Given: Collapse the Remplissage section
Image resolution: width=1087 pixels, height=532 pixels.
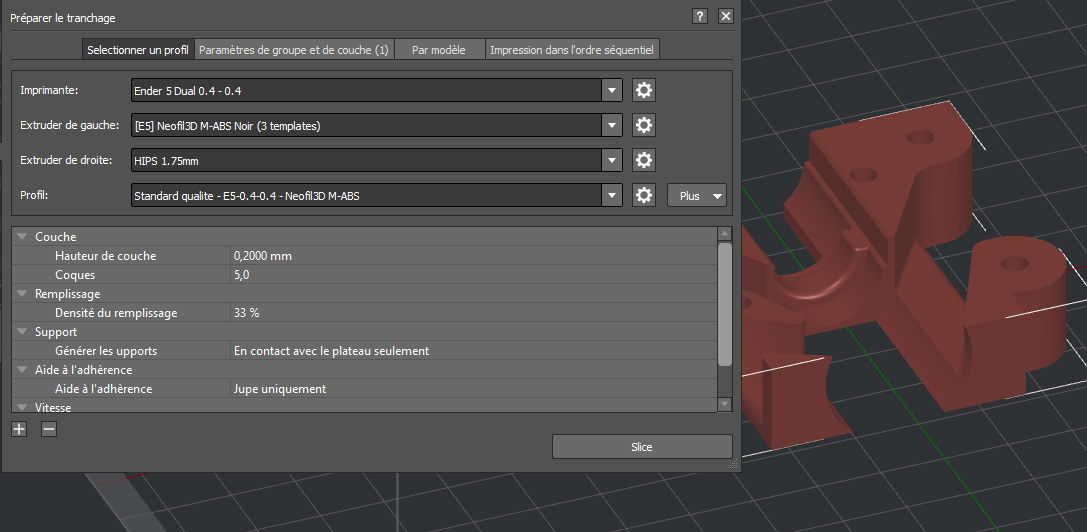Looking at the screenshot, I should tap(22, 294).
